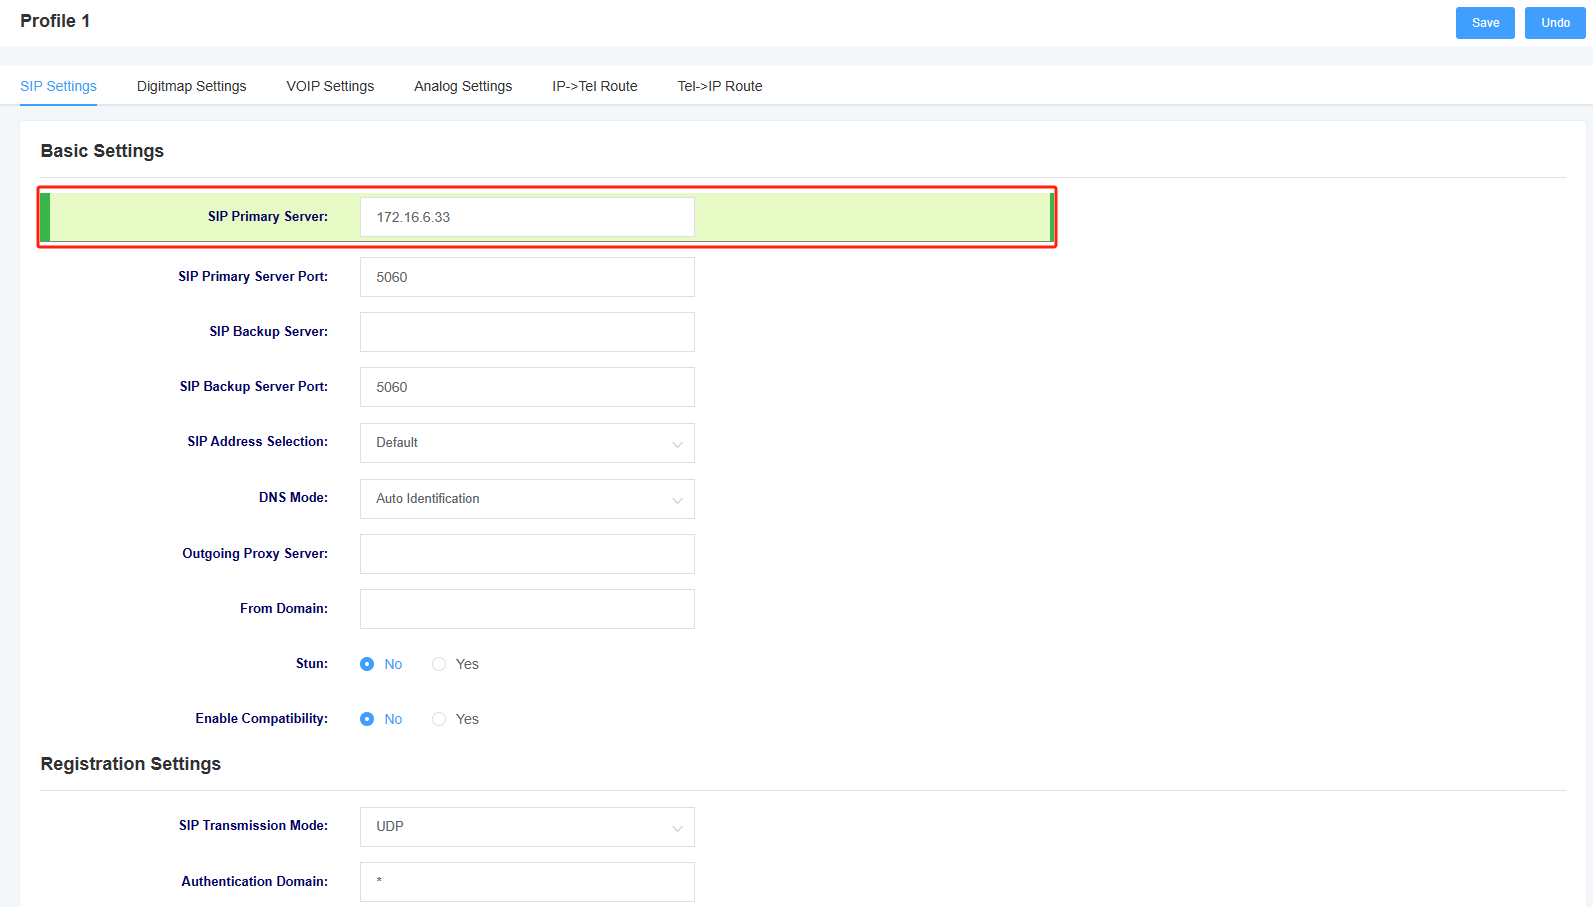Click the SIP Primary Server Port label
The image size is (1593, 907).
[x=253, y=277]
